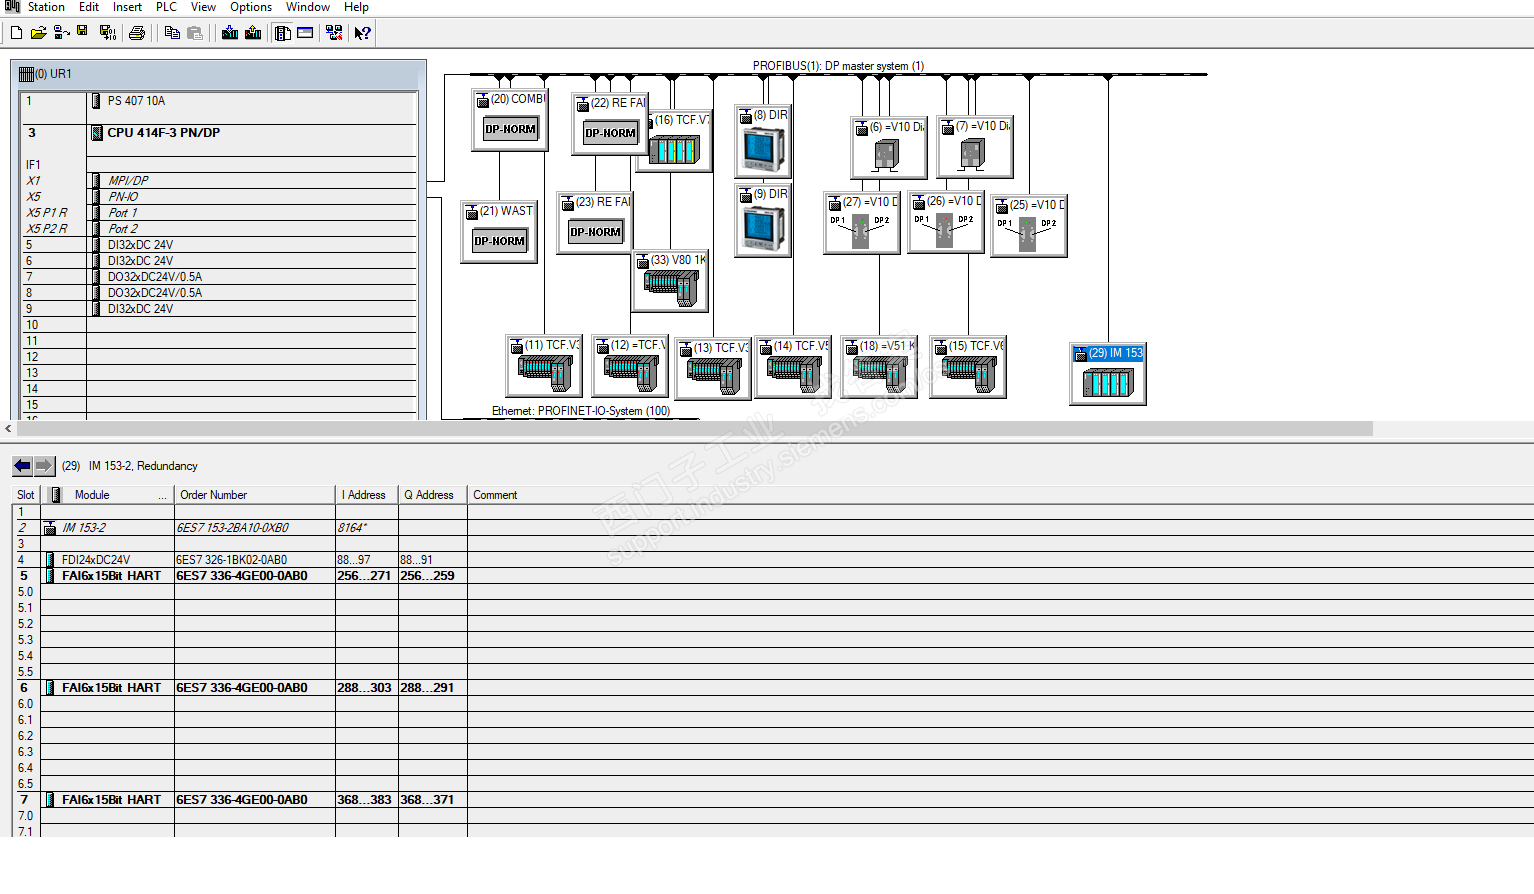
Task: Select the (27) =V10 DP coupler
Action: click(862, 223)
